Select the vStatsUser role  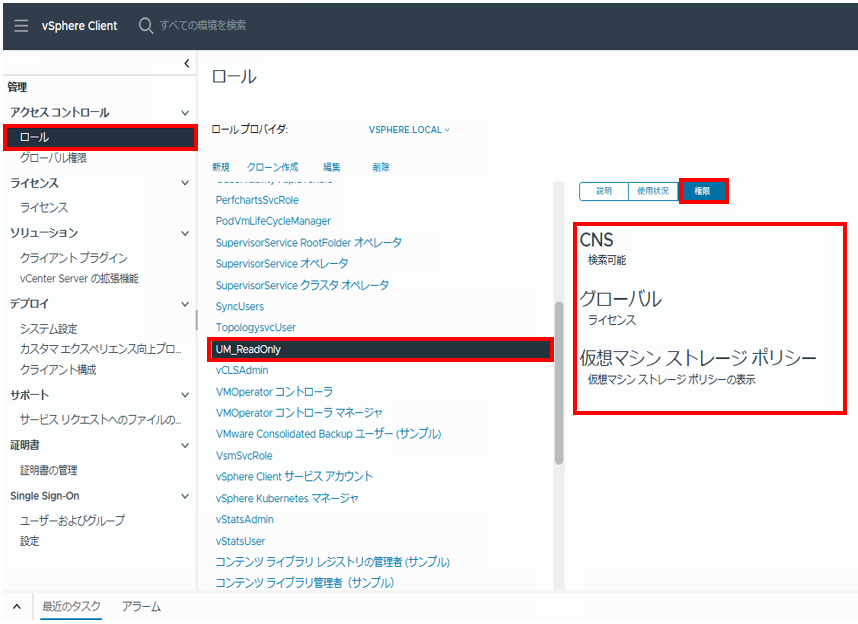[x=240, y=541]
